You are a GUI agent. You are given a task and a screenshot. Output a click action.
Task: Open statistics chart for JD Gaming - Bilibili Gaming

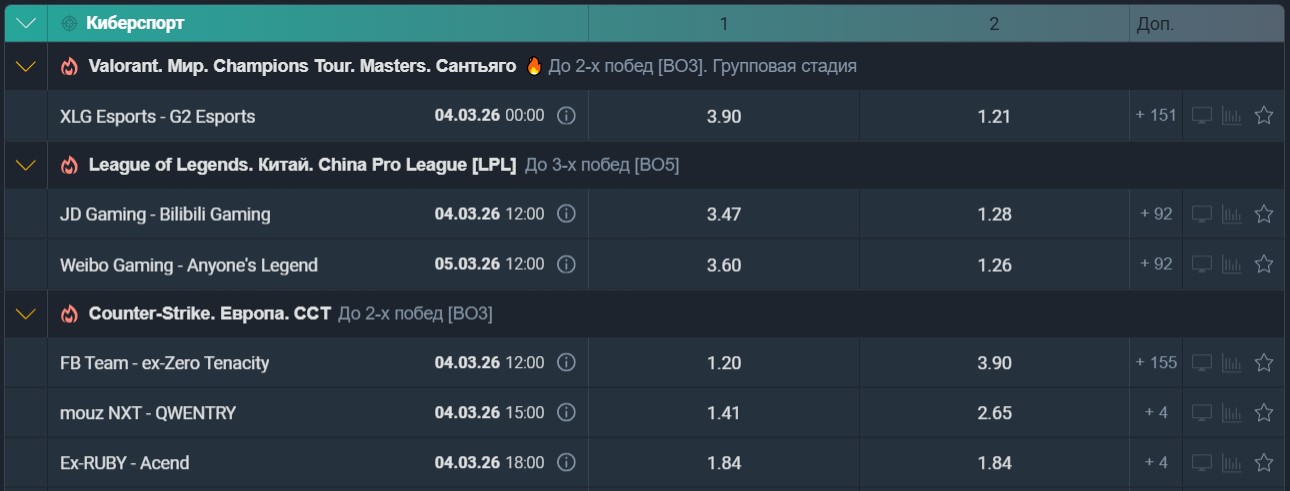point(1232,214)
